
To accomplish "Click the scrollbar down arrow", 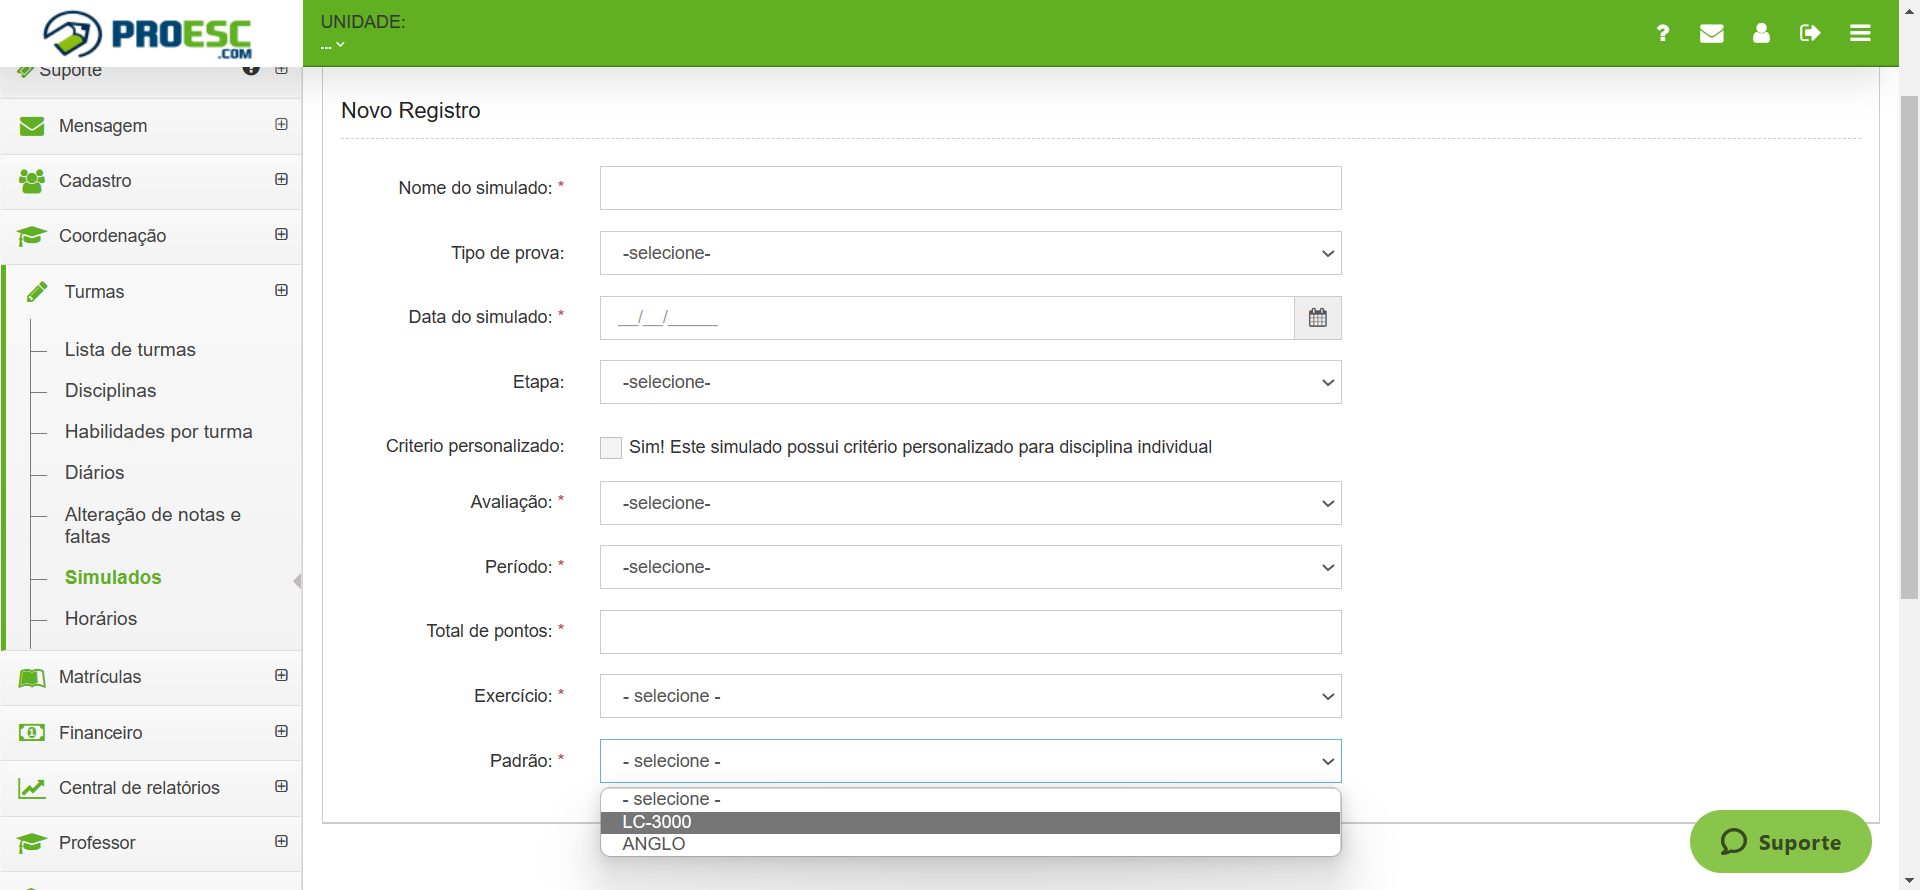I will [x=1909, y=881].
